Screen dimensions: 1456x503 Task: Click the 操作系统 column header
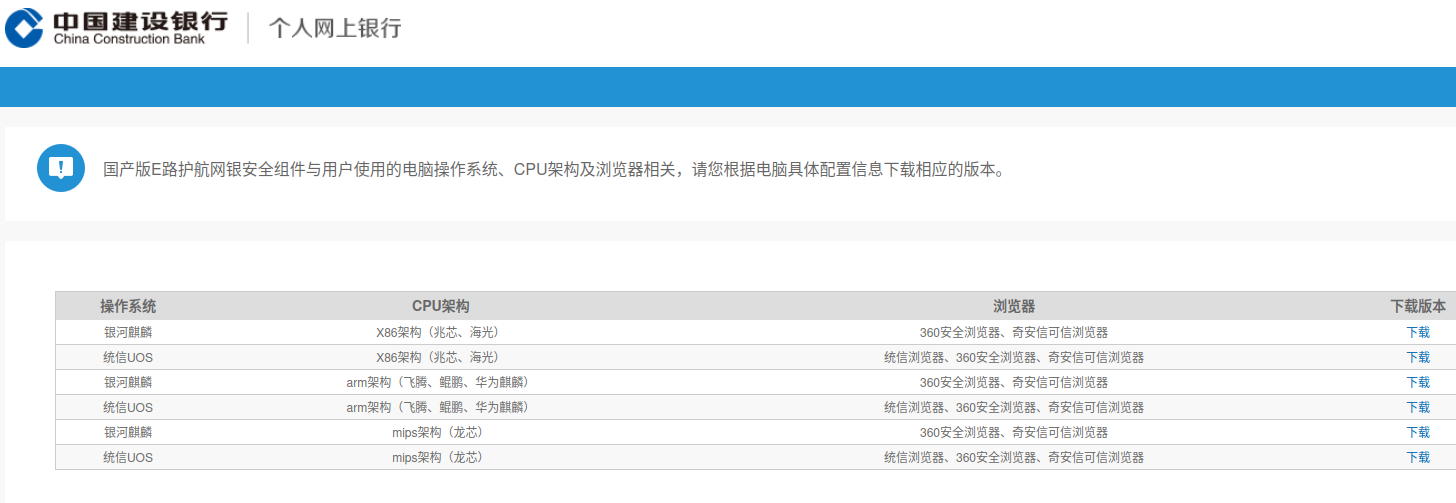128,306
